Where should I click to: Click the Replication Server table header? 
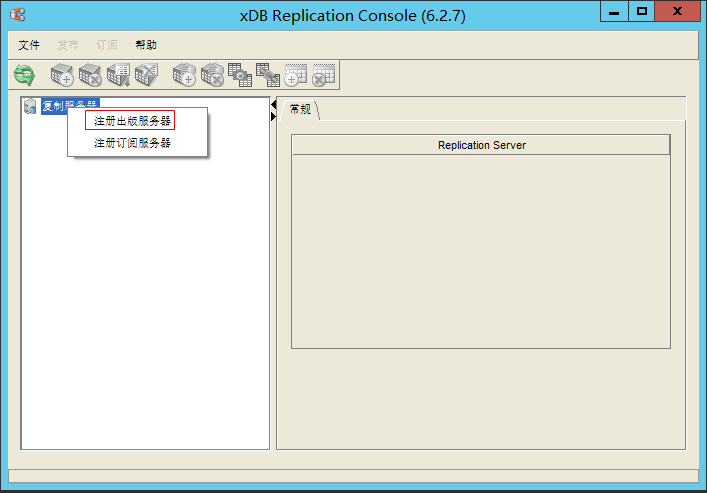(x=481, y=145)
